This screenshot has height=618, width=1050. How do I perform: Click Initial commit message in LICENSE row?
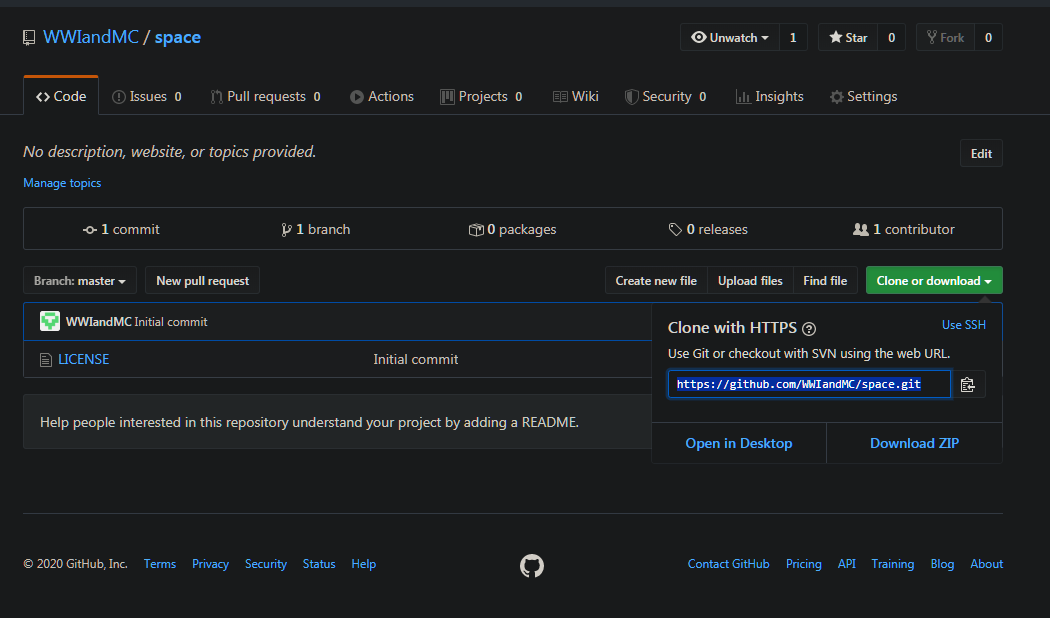[x=416, y=360]
